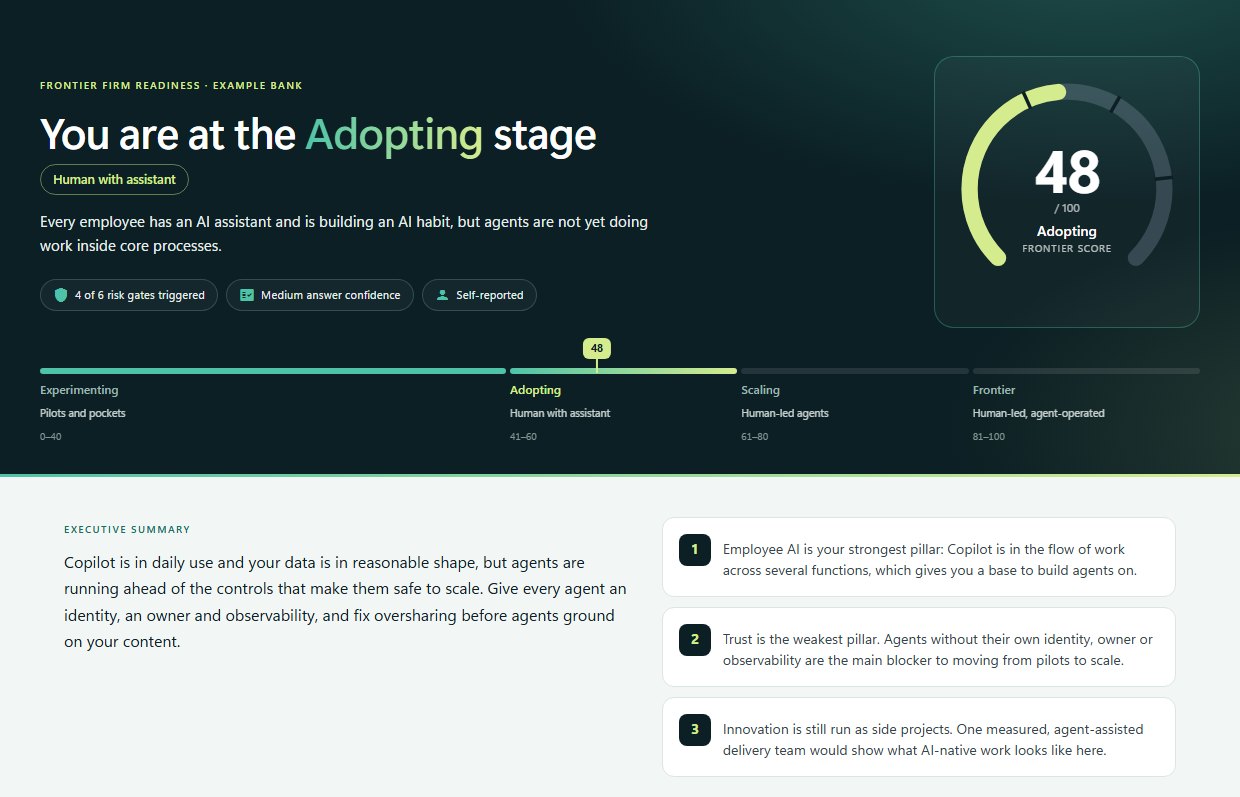
Task: Click the 0–40 range text
Action: pos(51,437)
